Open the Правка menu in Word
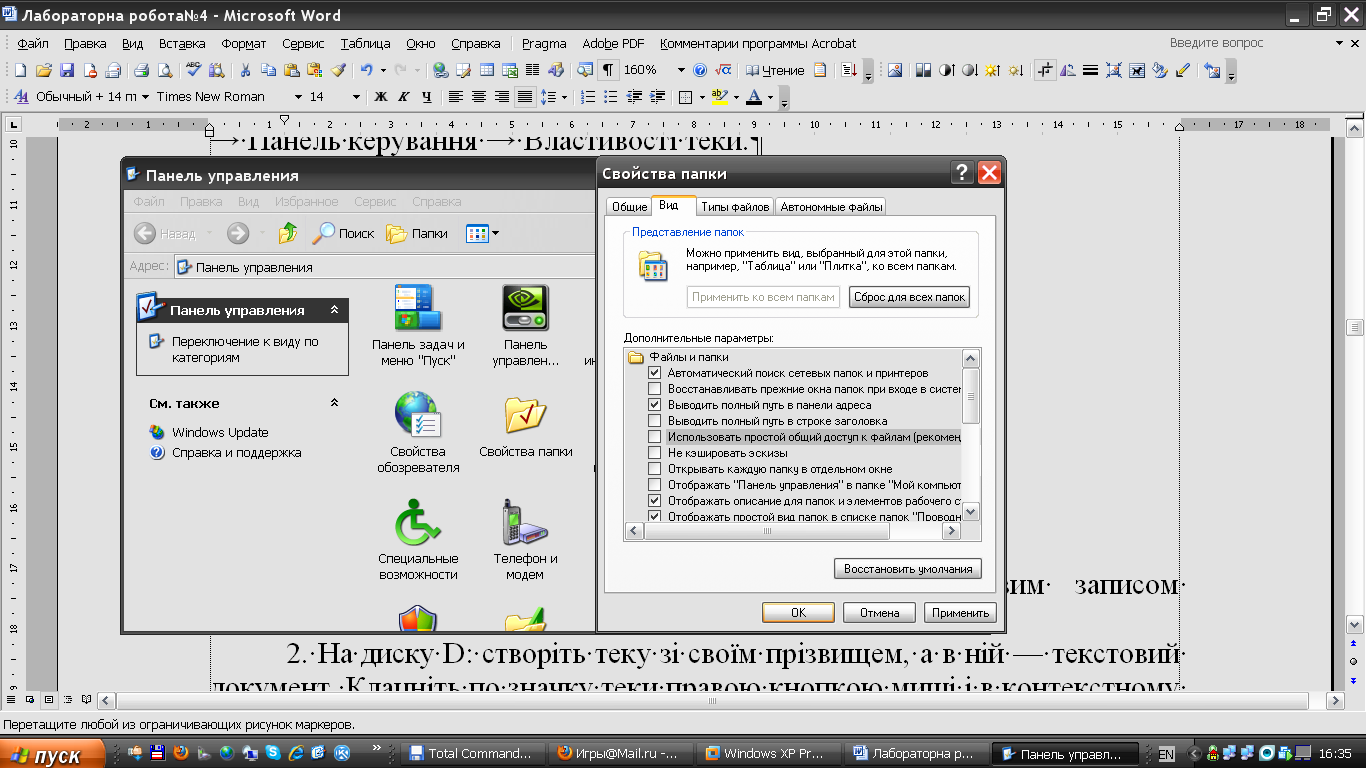 pos(85,43)
